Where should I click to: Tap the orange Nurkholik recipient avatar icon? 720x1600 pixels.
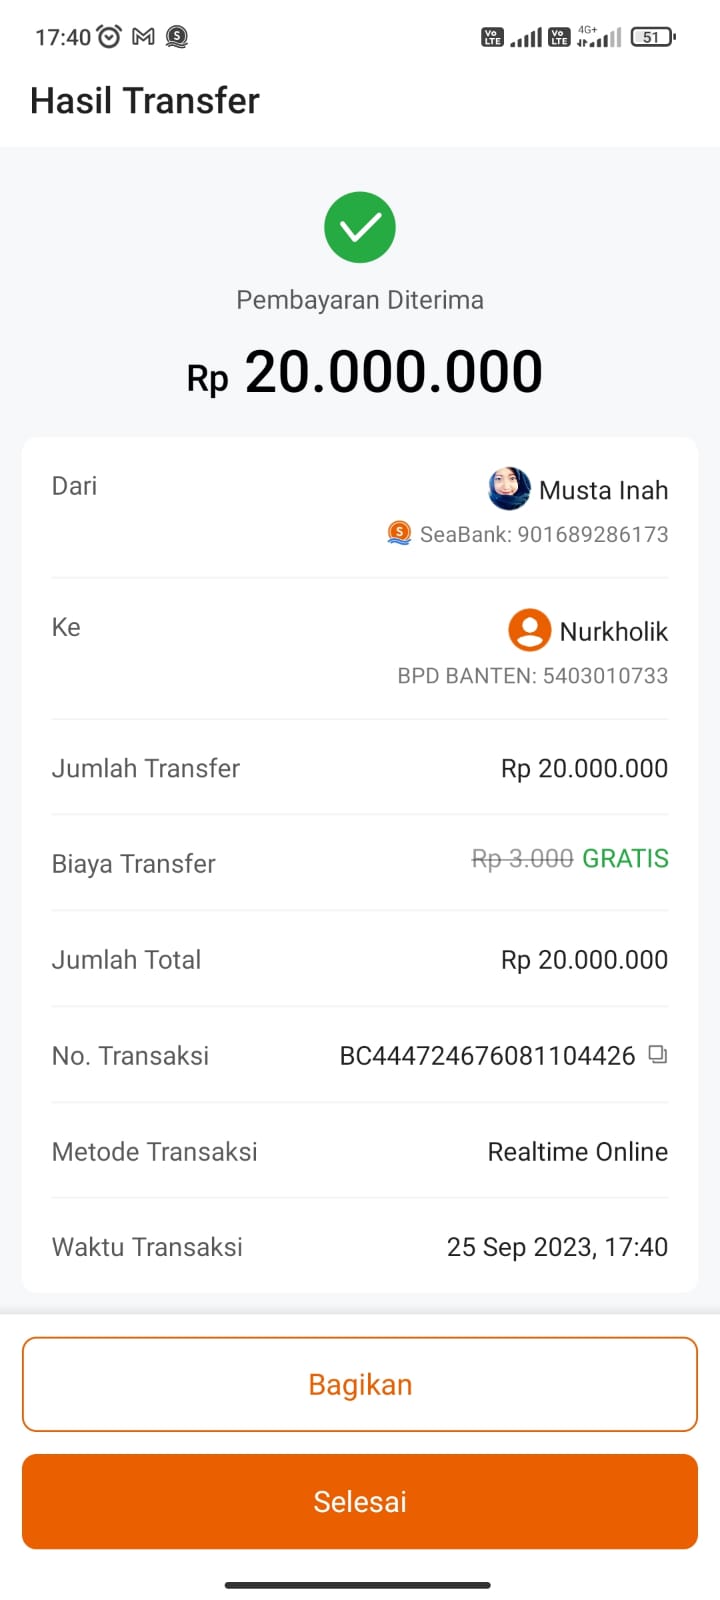point(529,631)
